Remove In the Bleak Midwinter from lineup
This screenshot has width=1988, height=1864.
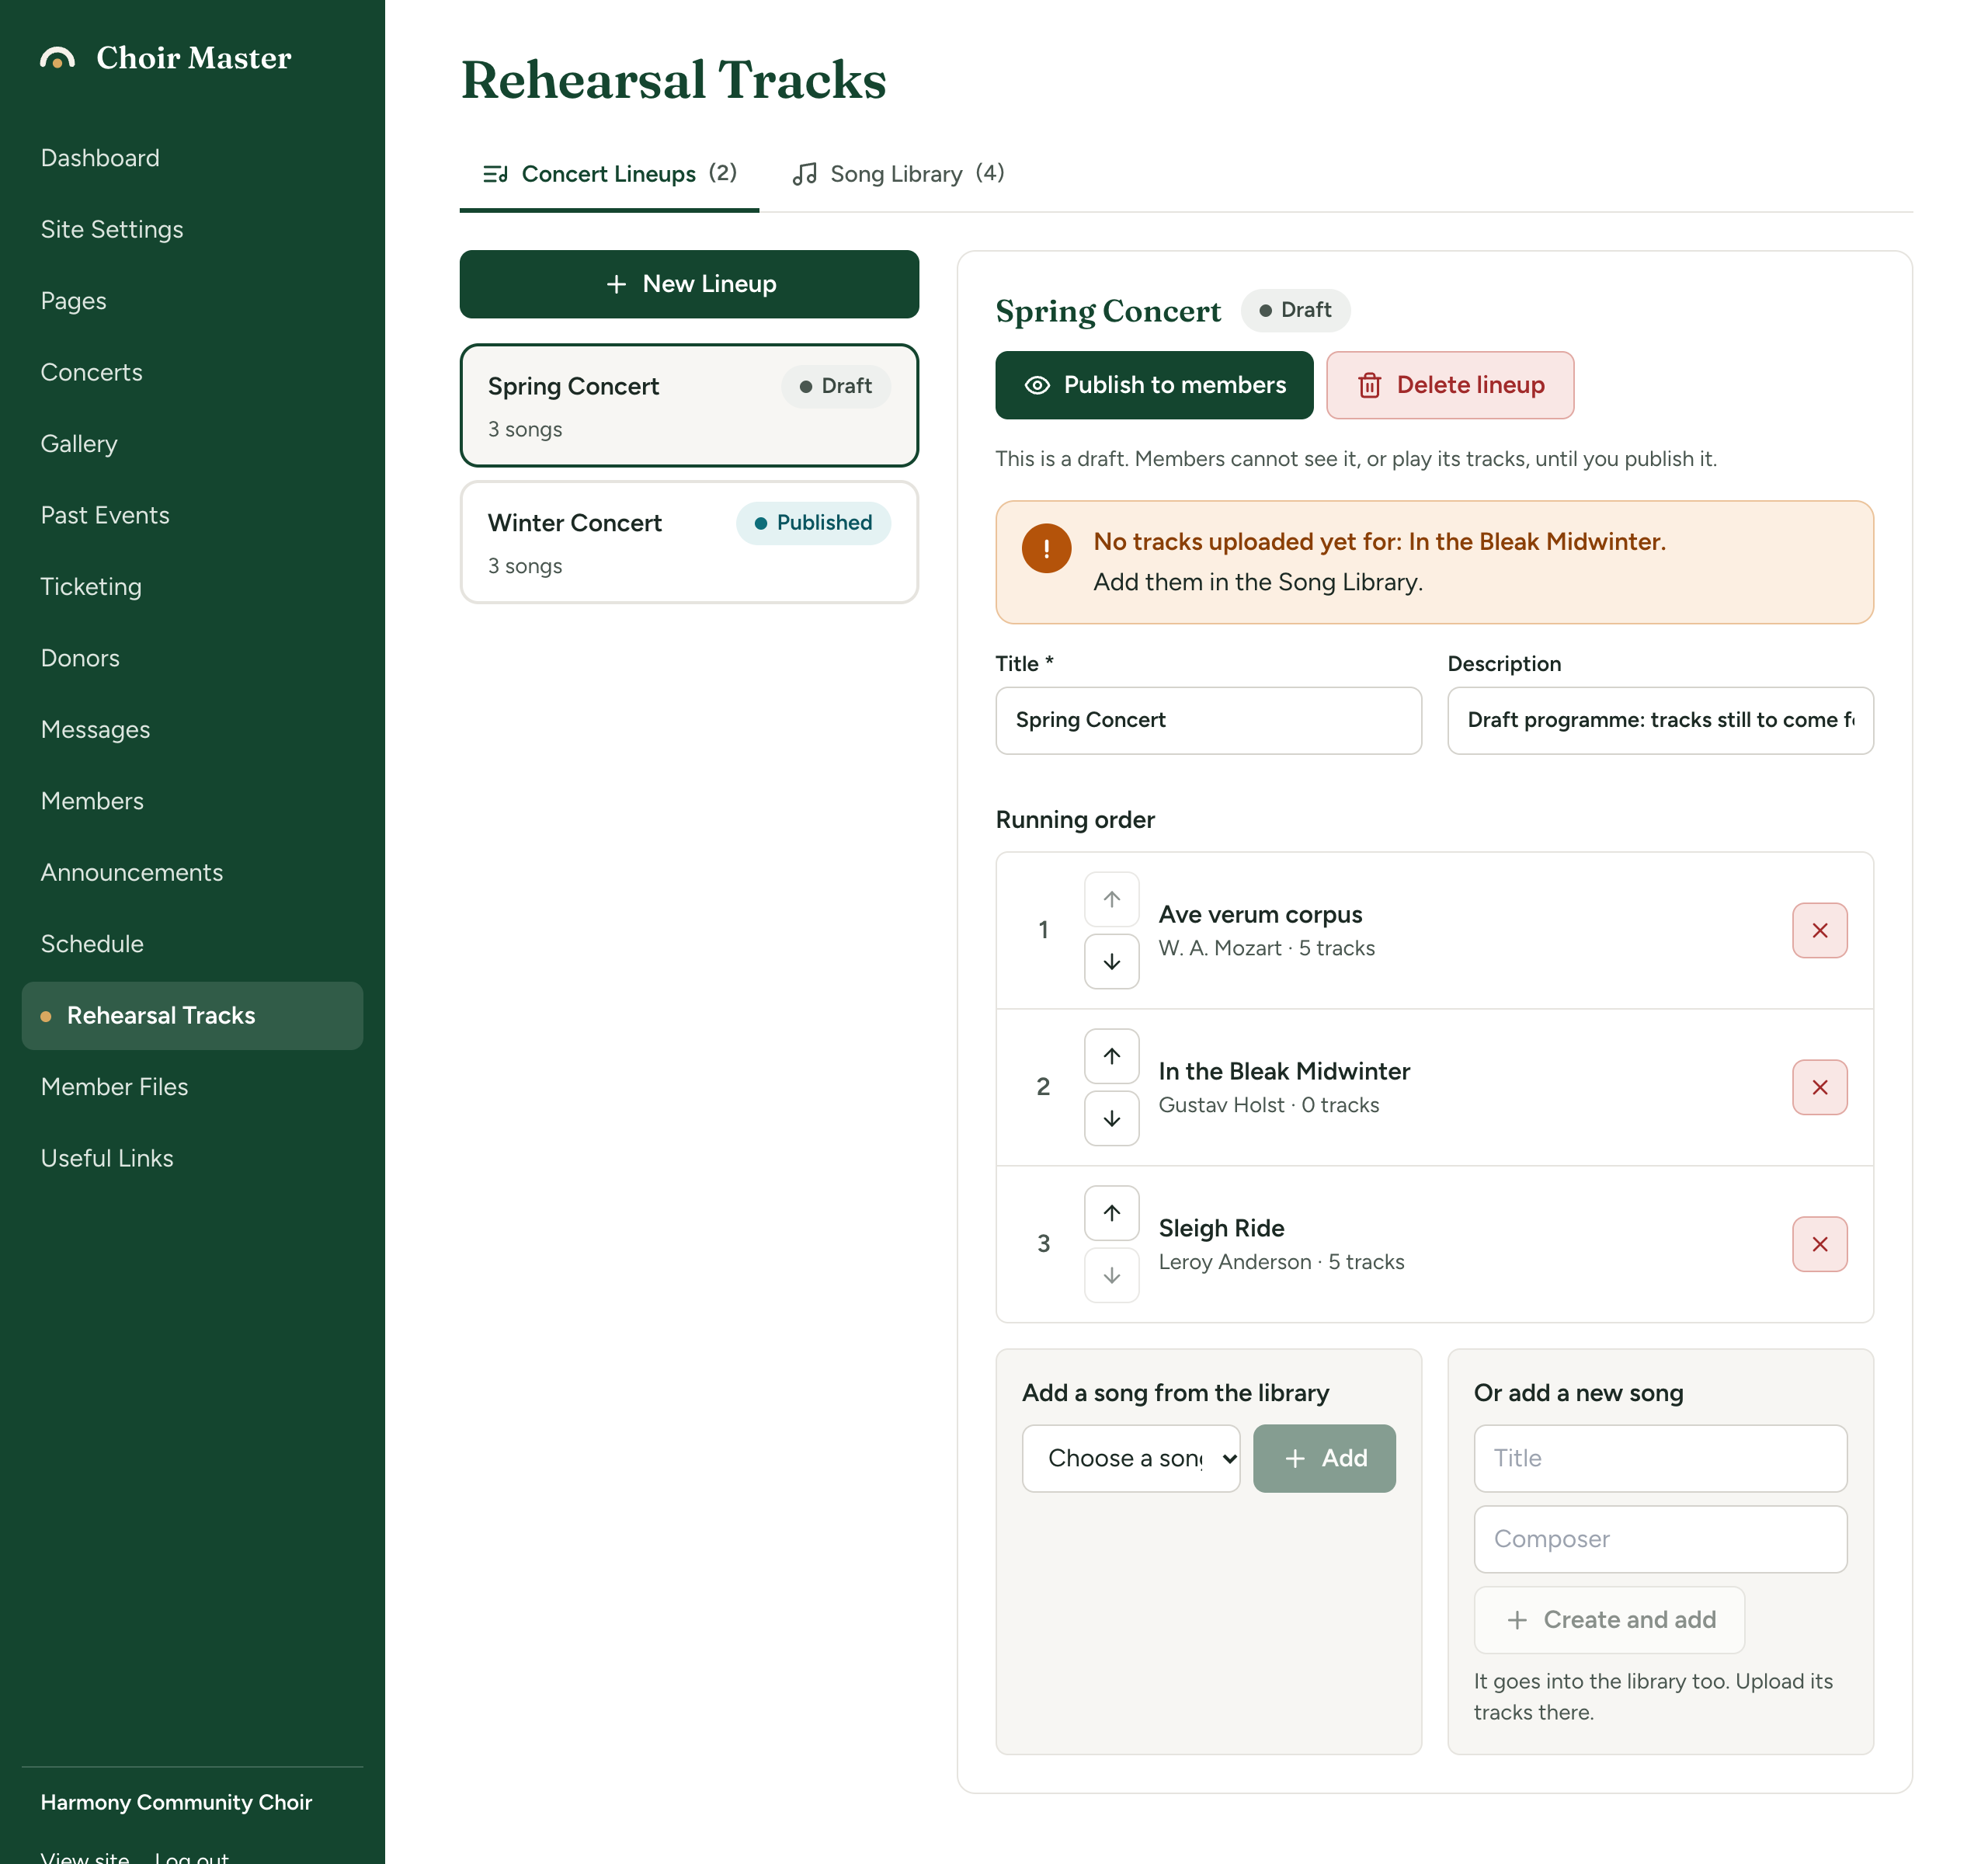point(1819,1087)
